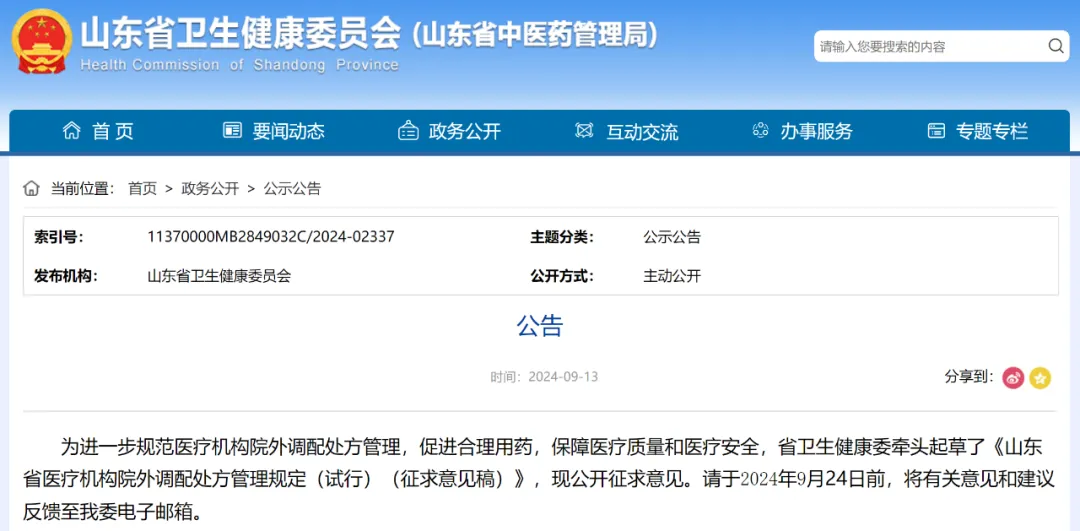Click the national emblem logo
This screenshot has width=1080, height=531.
click(x=41, y=41)
